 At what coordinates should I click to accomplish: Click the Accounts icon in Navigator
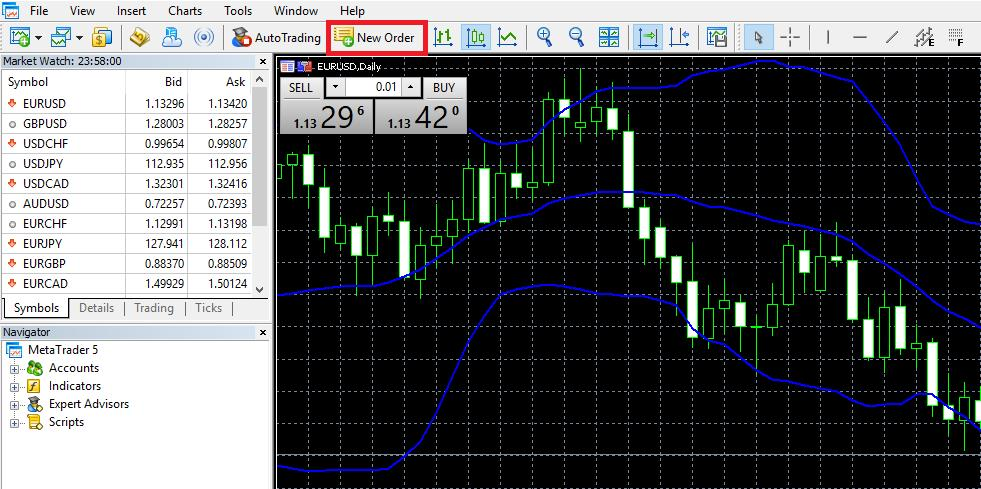35,368
